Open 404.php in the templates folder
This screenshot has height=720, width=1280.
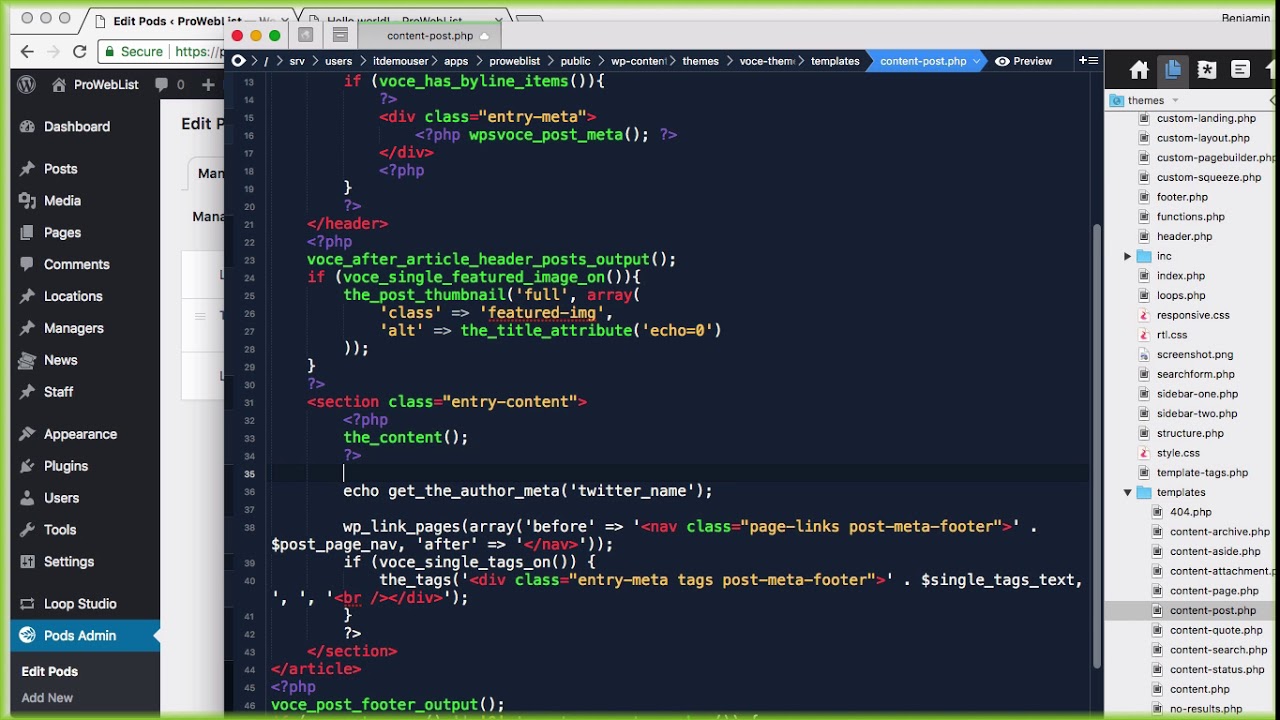click(x=1190, y=512)
